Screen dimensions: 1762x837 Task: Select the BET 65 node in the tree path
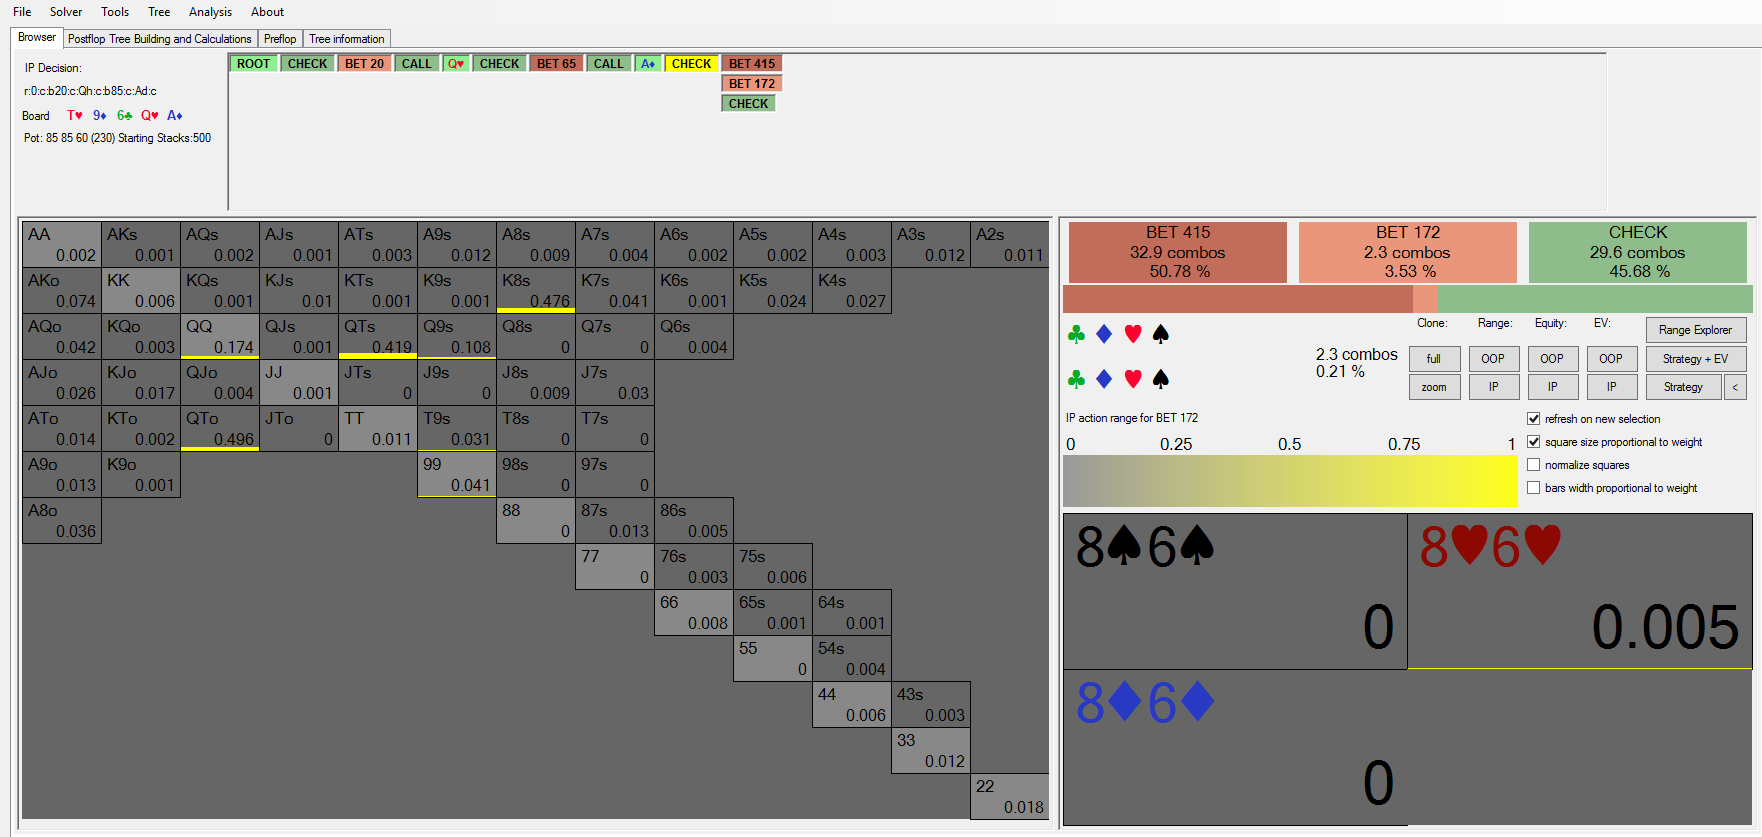pyautogui.click(x=557, y=64)
